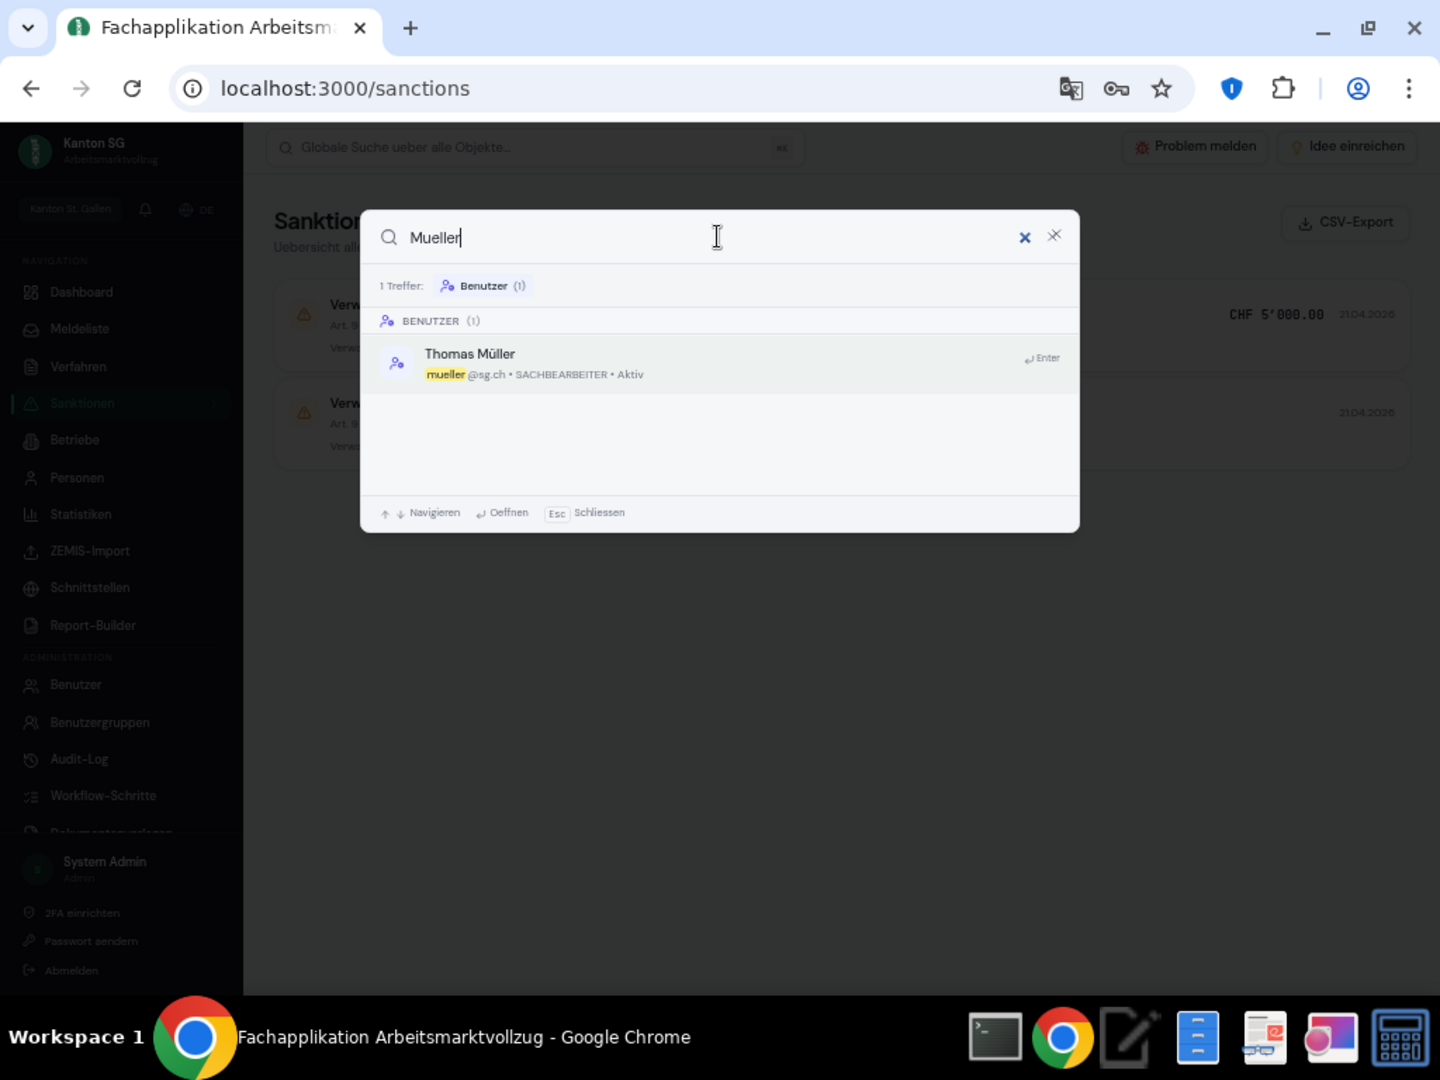Open a new browser tab

[x=410, y=28]
